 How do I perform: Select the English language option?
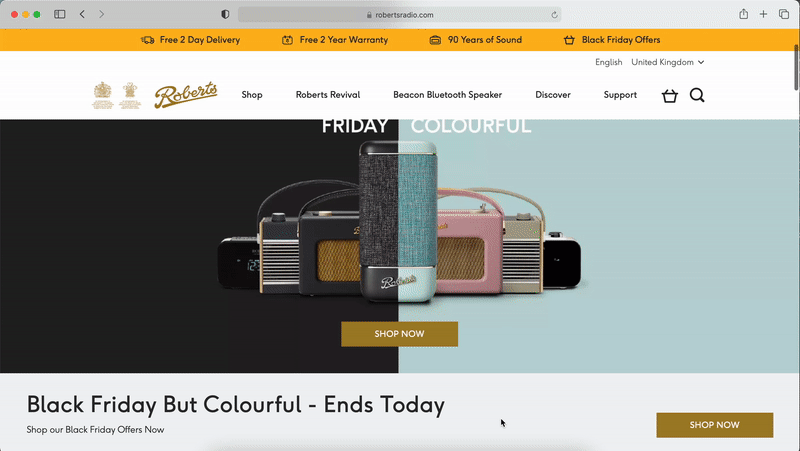[608, 62]
